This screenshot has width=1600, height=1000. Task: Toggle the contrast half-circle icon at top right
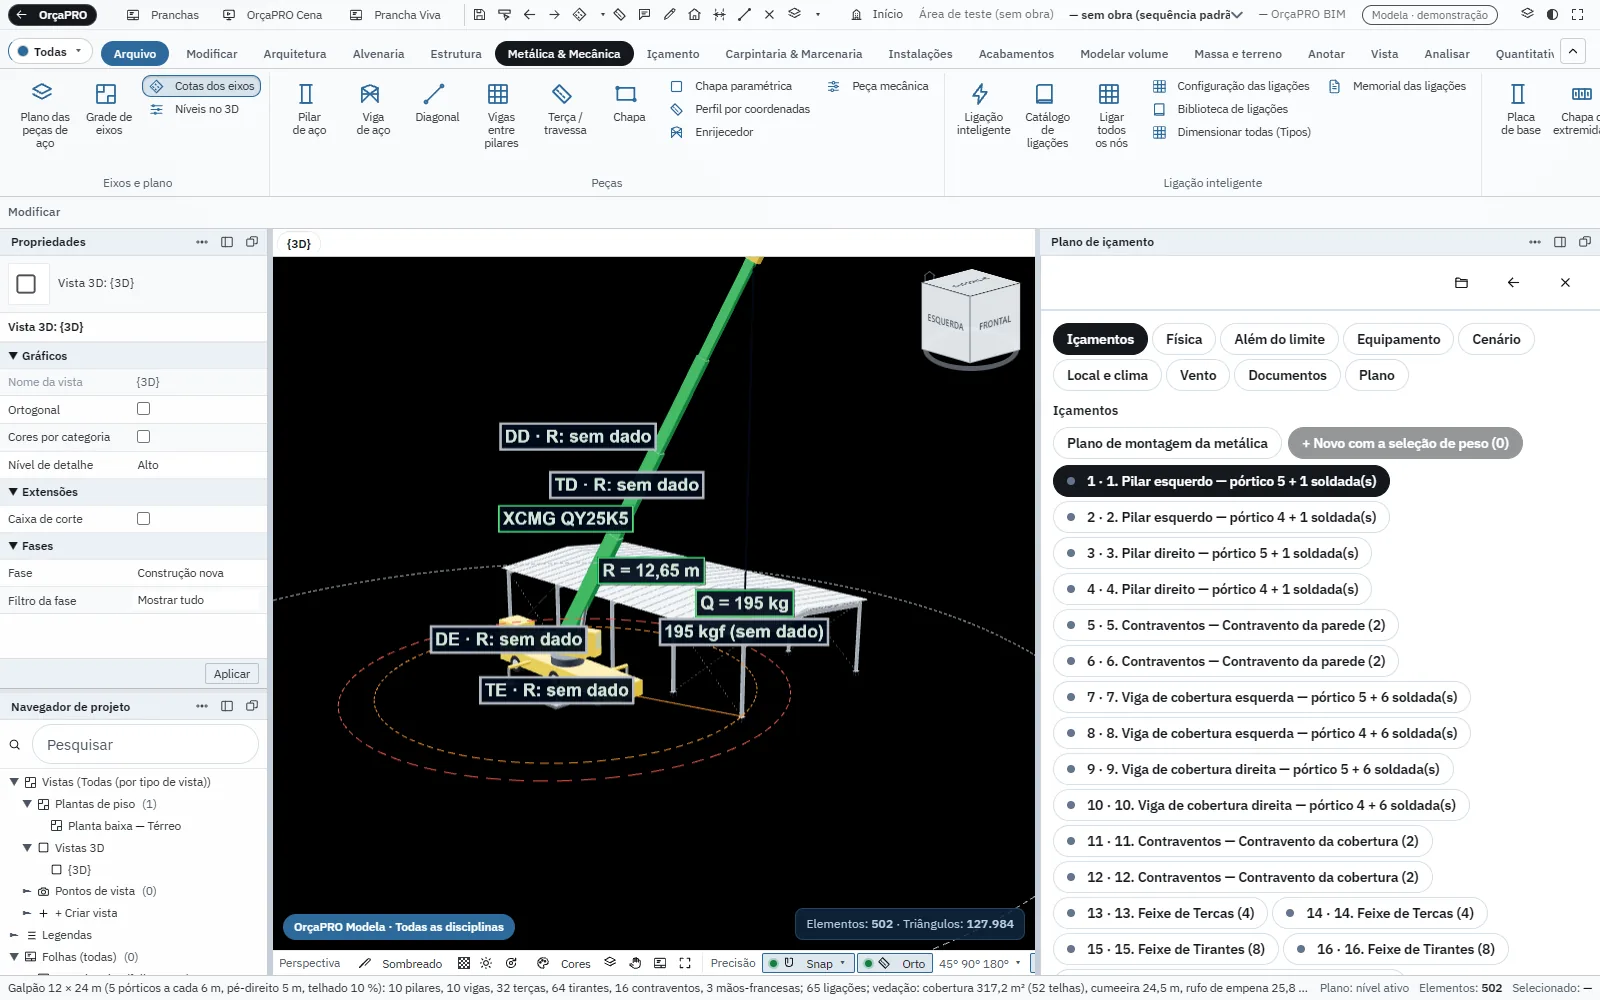point(1552,15)
